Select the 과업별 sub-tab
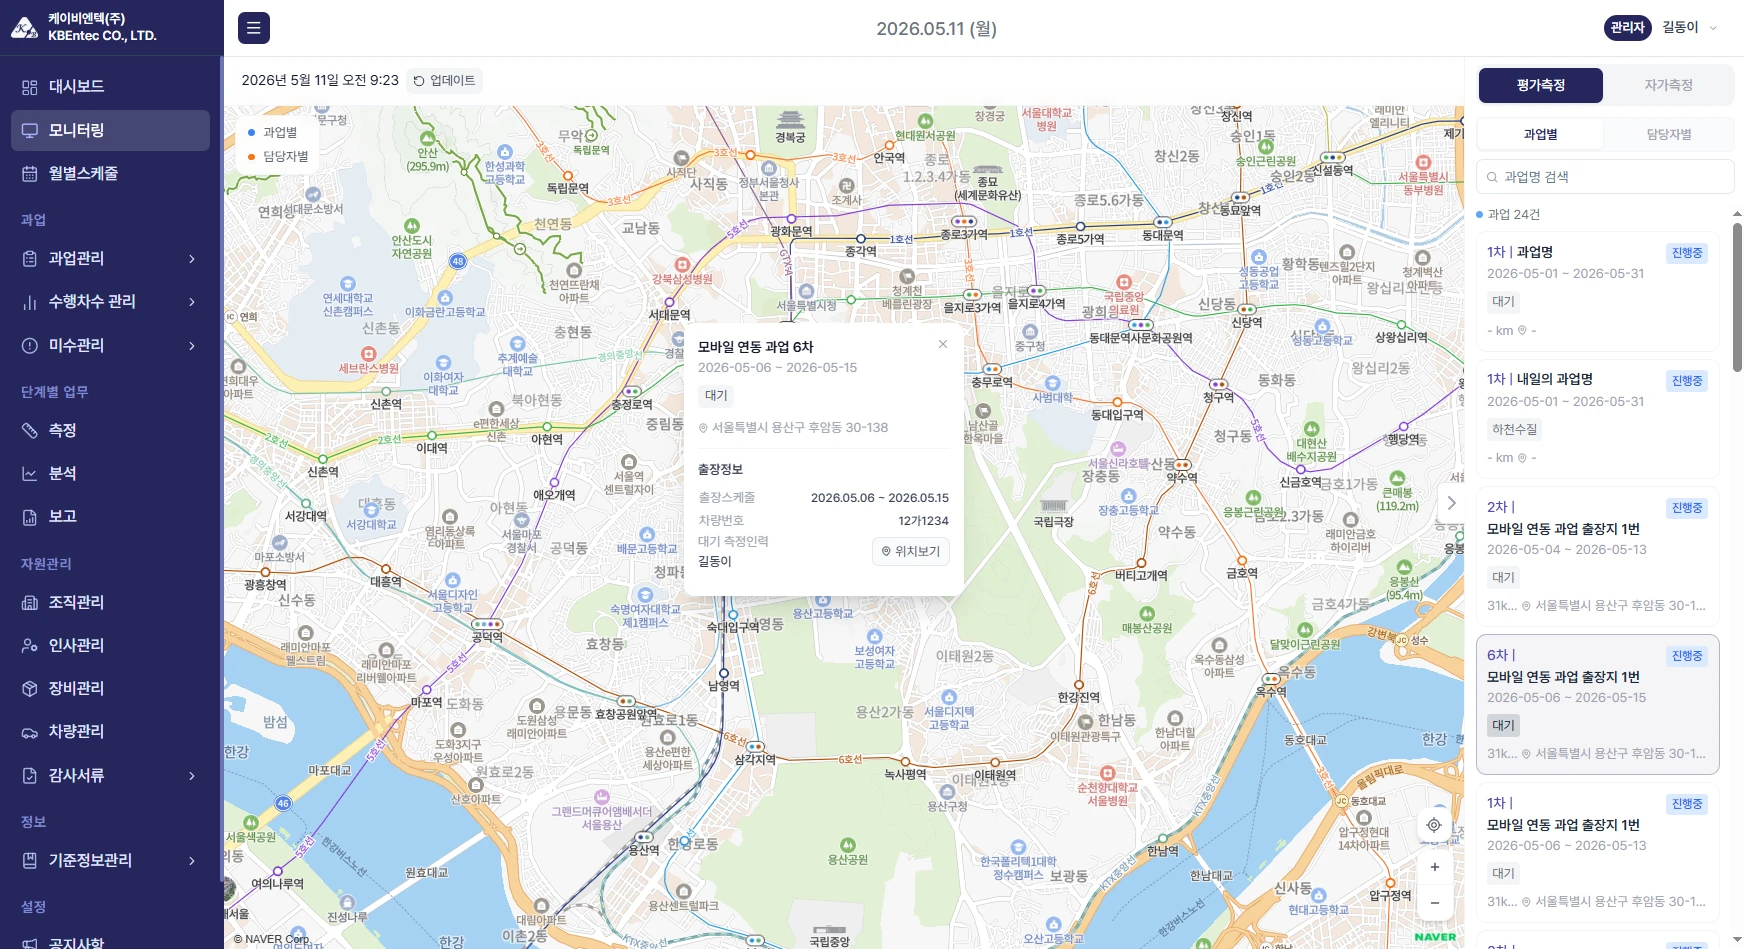Image resolution: width=1744 pixels, height=949 pixels. coord(1540,134)
